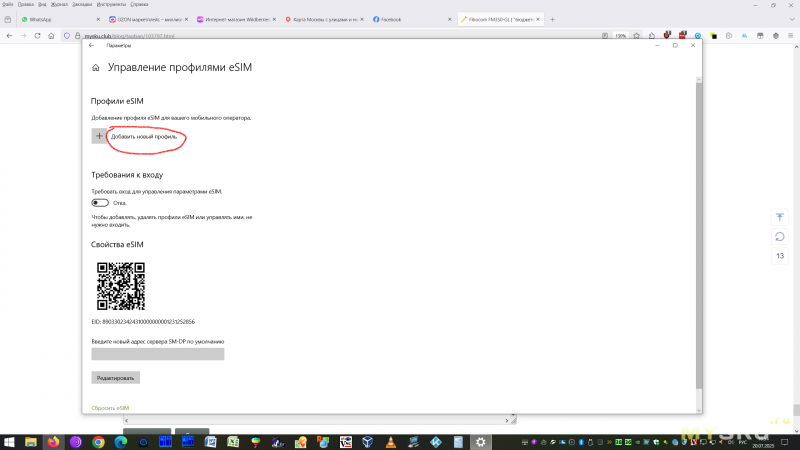Open the Правка menu in Firefox
This screenshot has width=800, height=450.
pyautogui.click(x=26, y=4)
